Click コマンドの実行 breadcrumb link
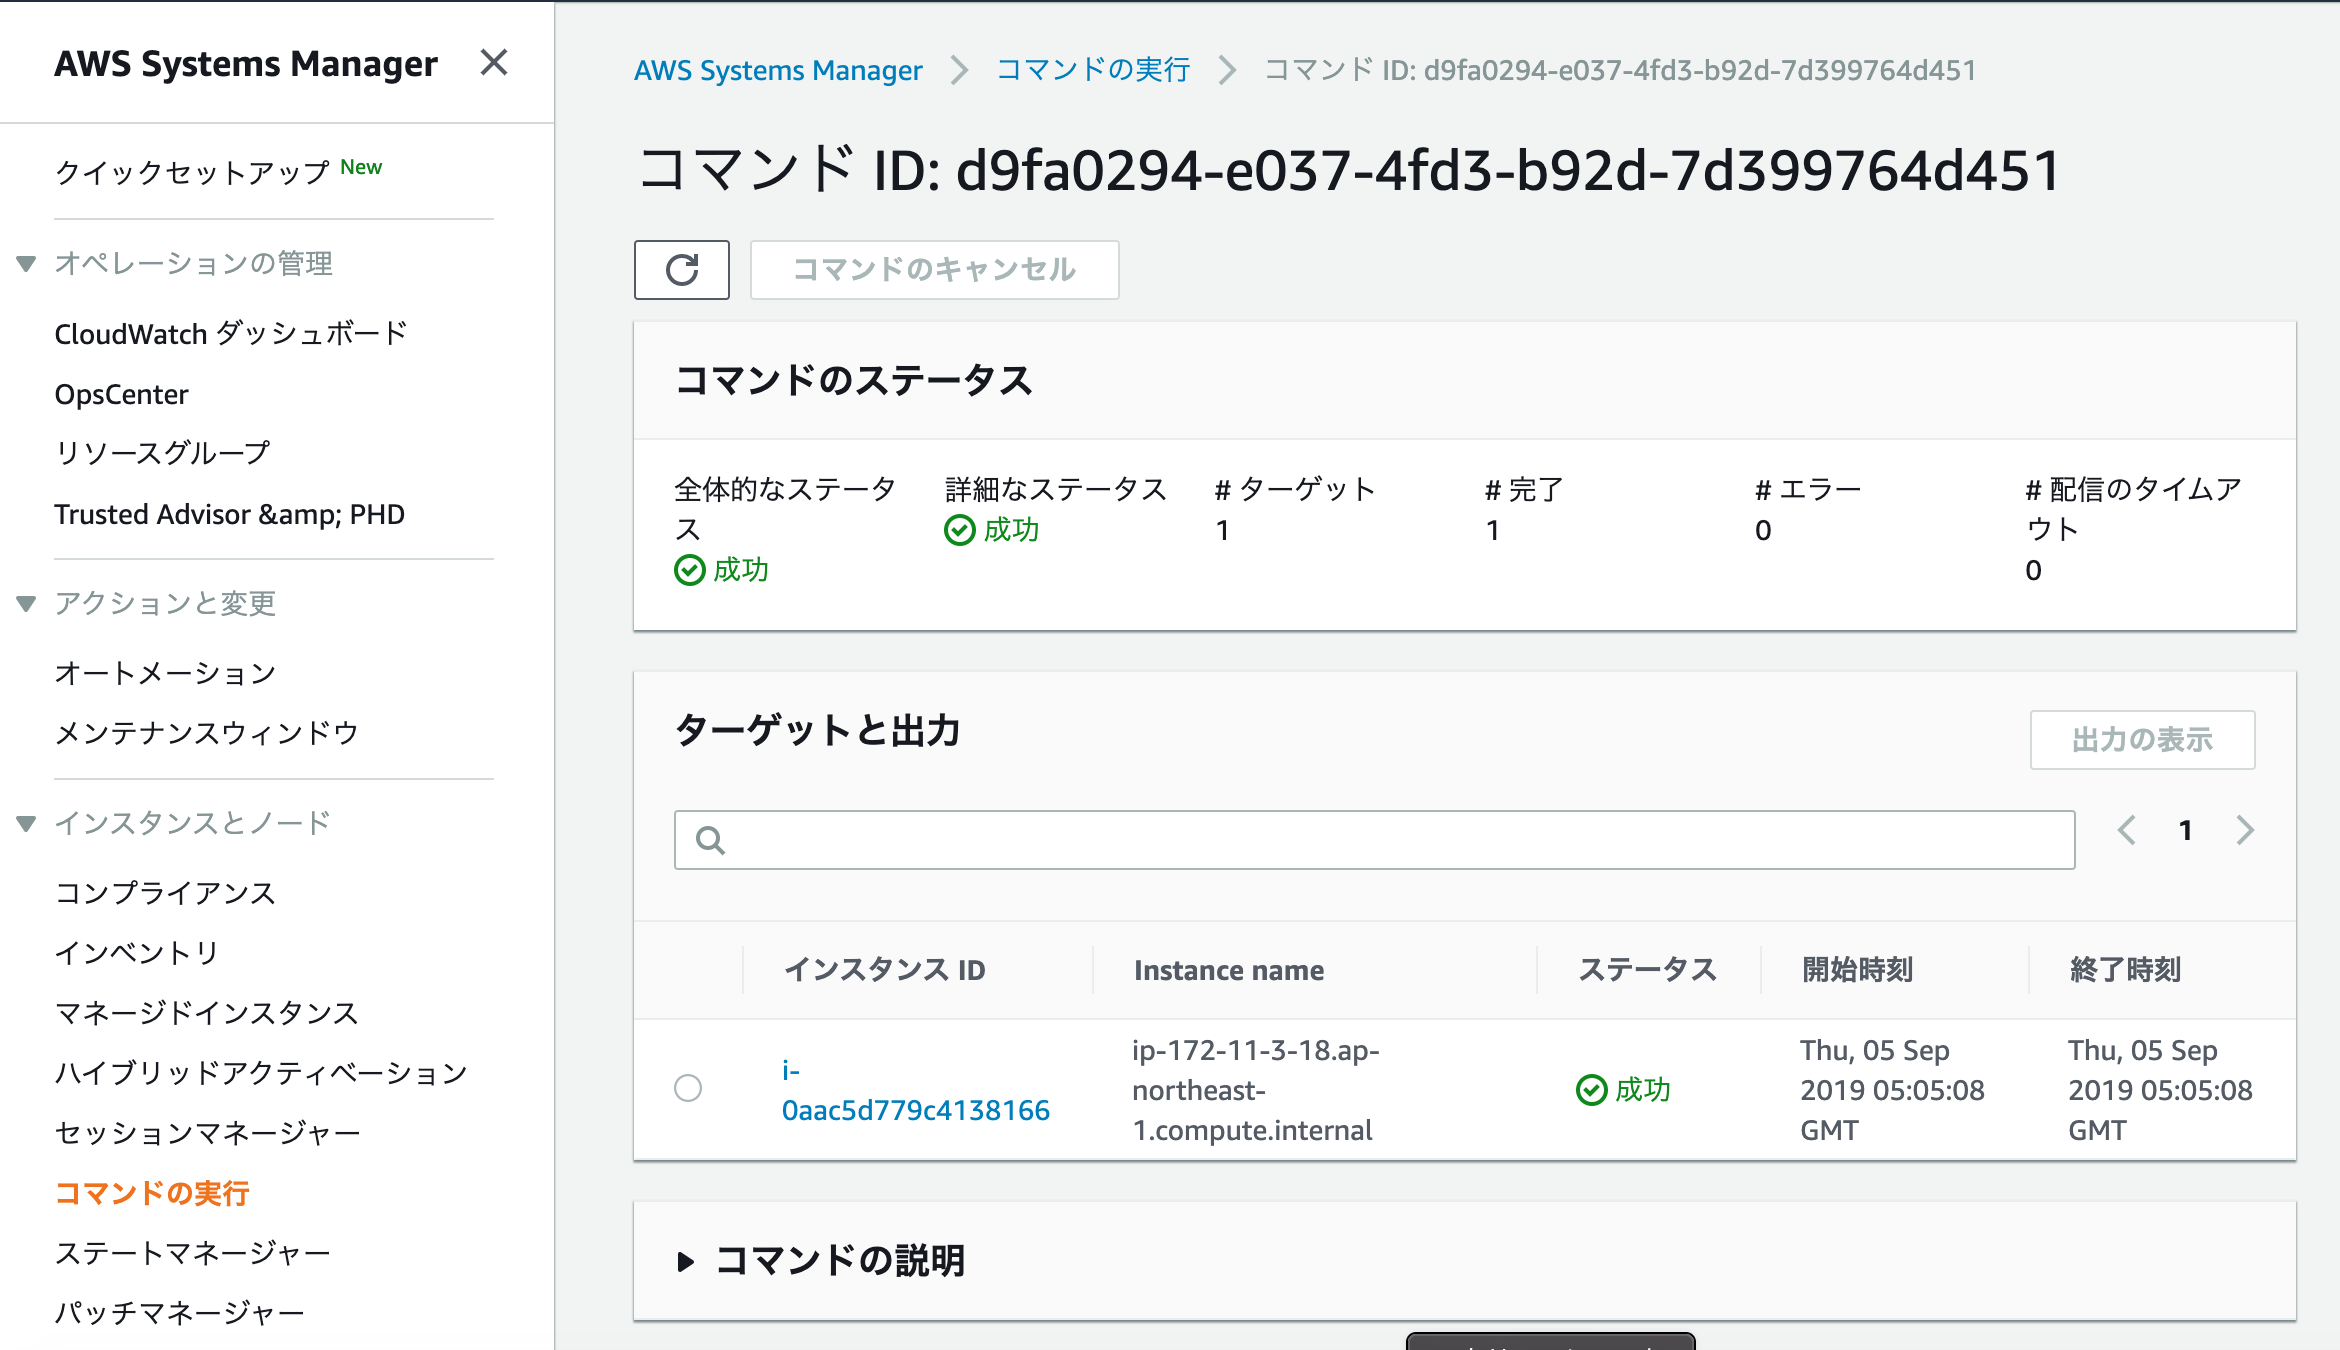The width and height of the screenshot is (2340, 1350). pyautogui.click(x=1093, y=70)
